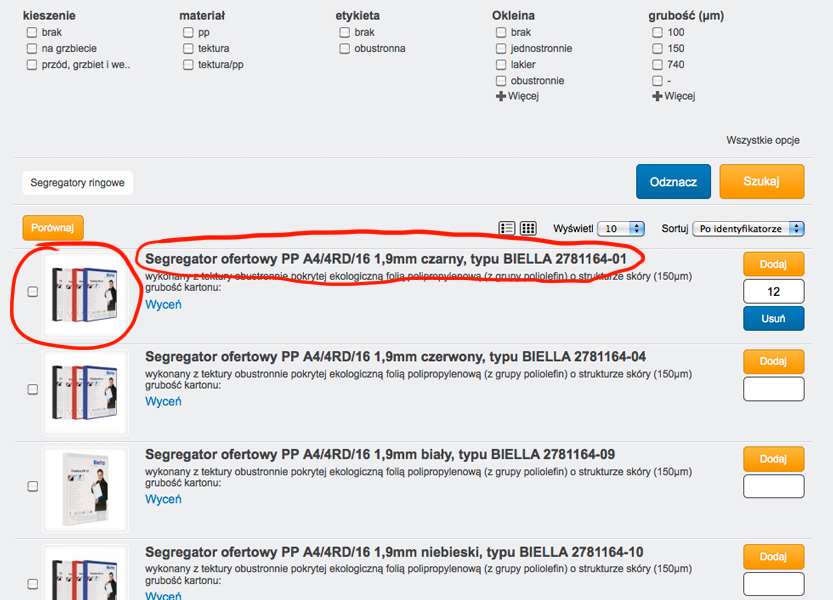Click Wyceń link for biały segregator

[163, 500]
